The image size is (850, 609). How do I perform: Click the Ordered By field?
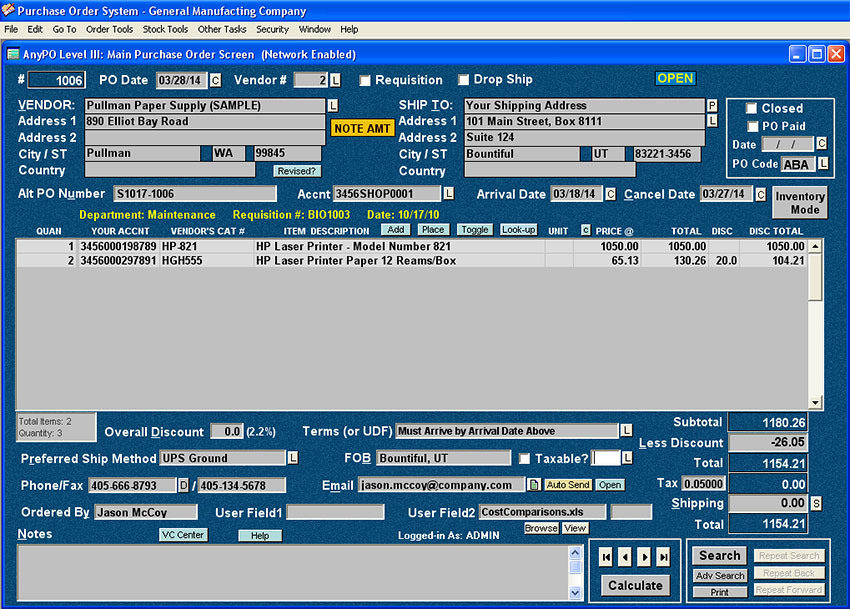(x=146, y=512)
